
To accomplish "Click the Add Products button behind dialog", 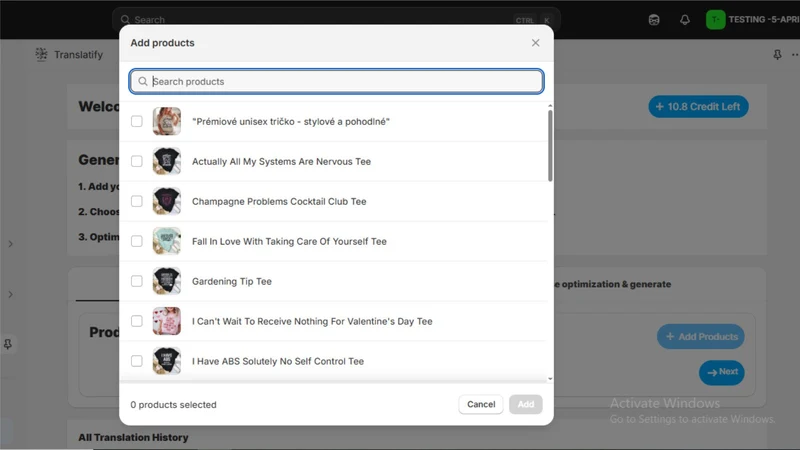I will pyautogui.click(x=701, y=337).
